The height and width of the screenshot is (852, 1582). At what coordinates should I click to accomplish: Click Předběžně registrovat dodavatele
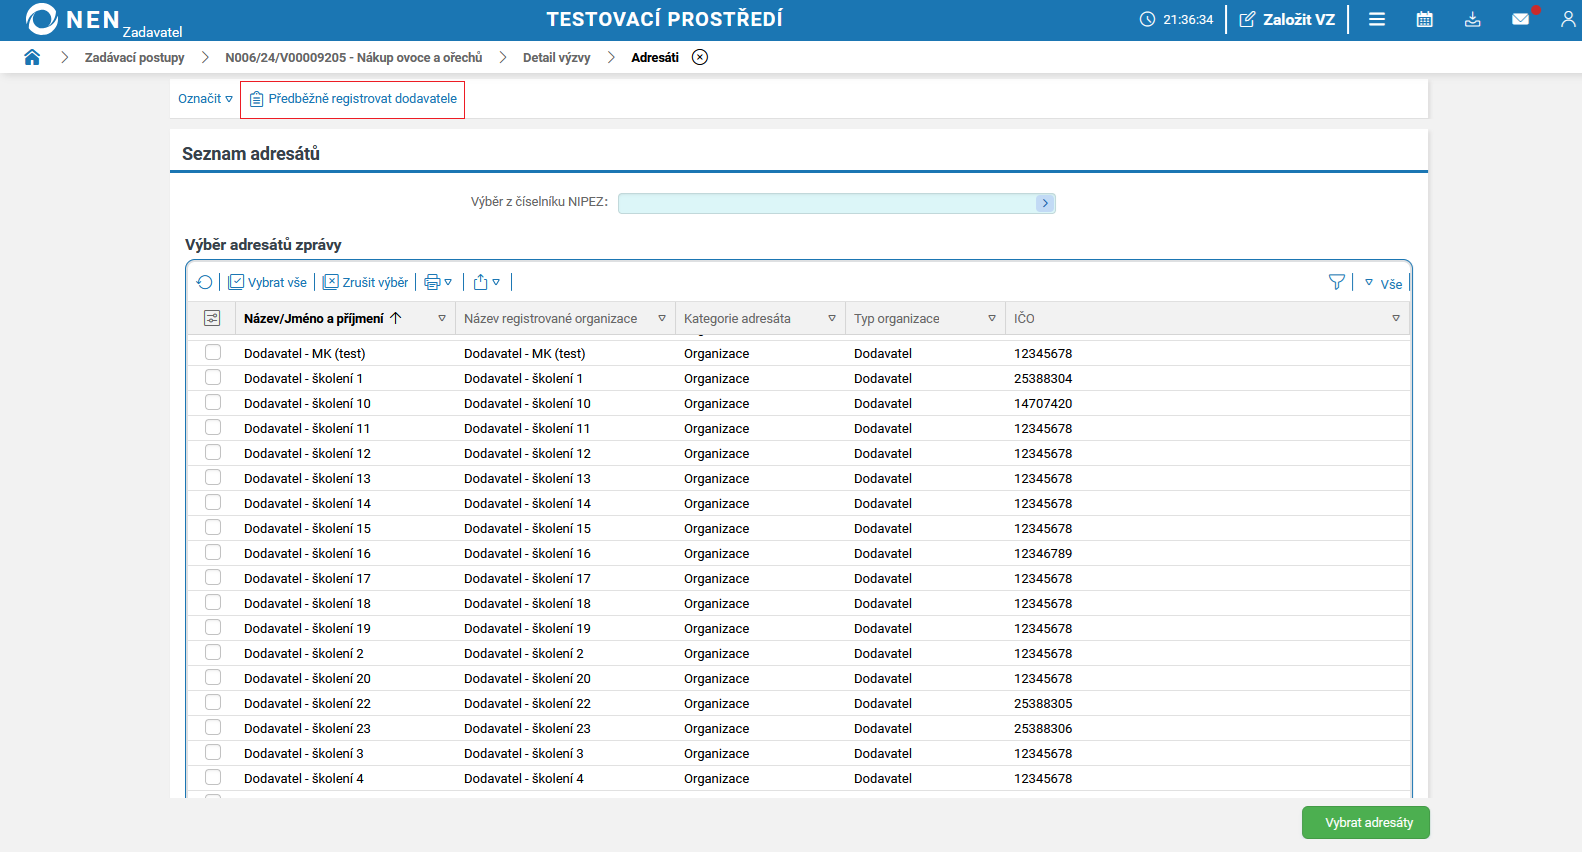353,99
